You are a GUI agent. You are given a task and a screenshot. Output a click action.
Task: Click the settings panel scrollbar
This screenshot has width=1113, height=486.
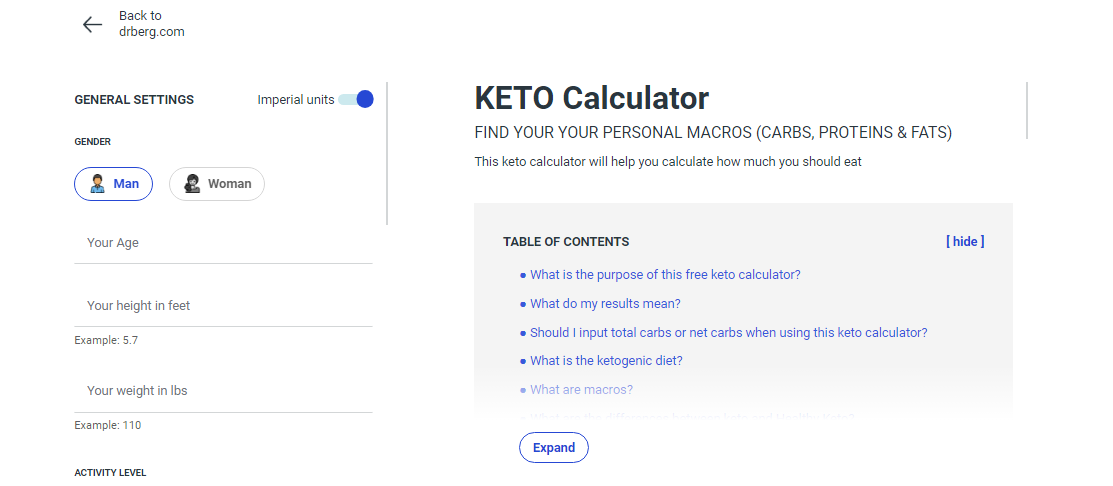coord(387,153)
